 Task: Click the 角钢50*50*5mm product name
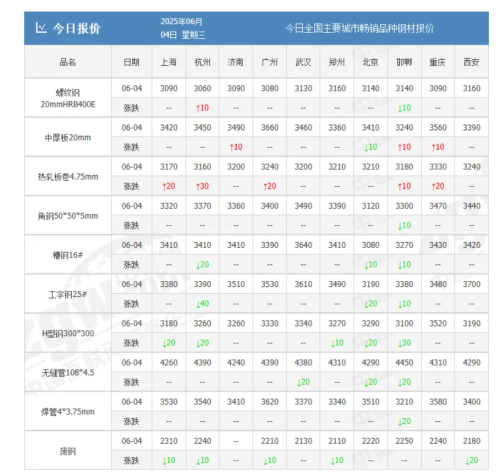[x=68, y=216]
